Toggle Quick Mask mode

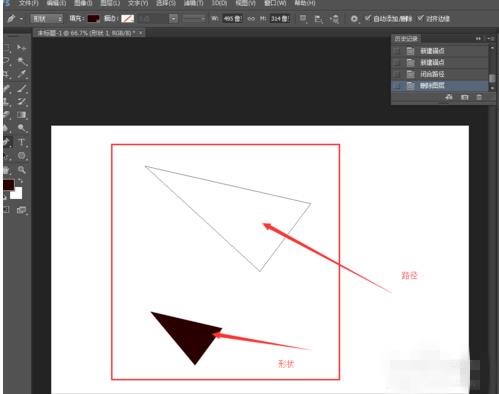[x=6, y=210]
